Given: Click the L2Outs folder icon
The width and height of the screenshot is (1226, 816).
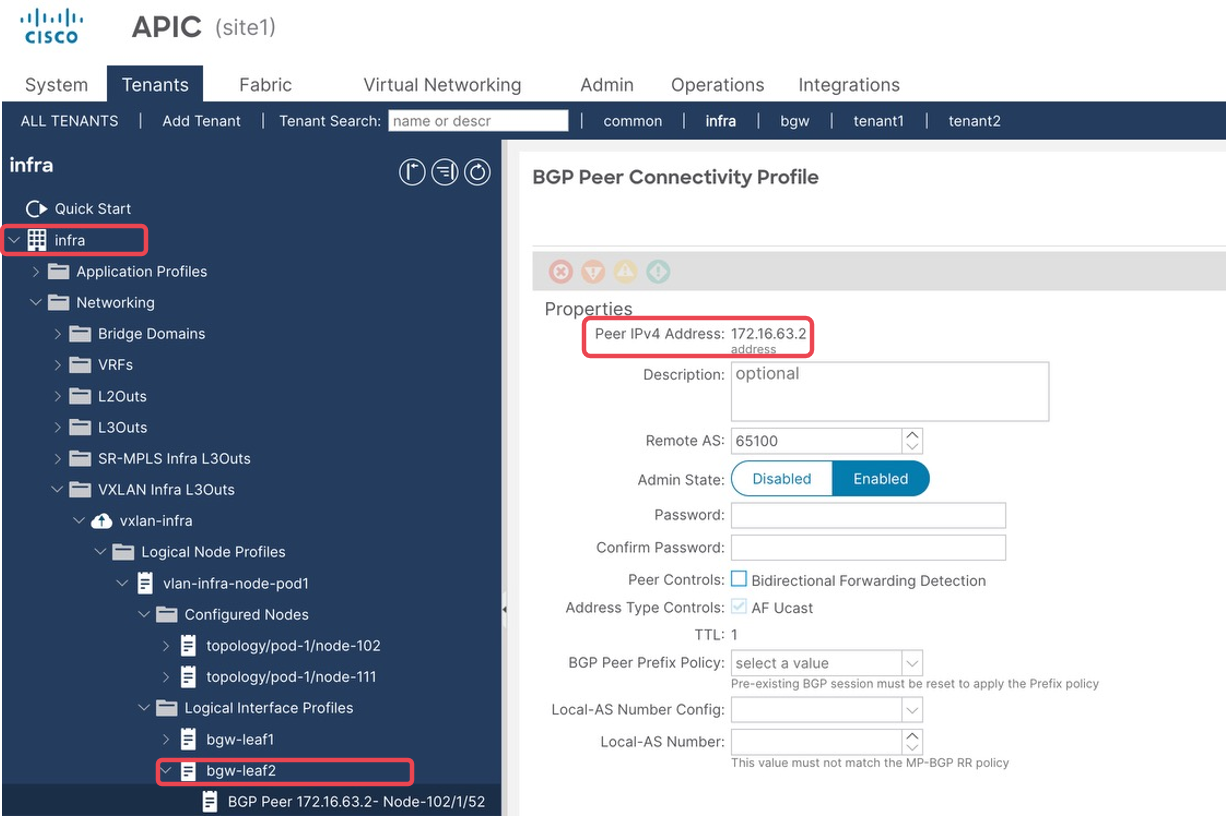Looking at the screenshot, I should tap(80, 396).
